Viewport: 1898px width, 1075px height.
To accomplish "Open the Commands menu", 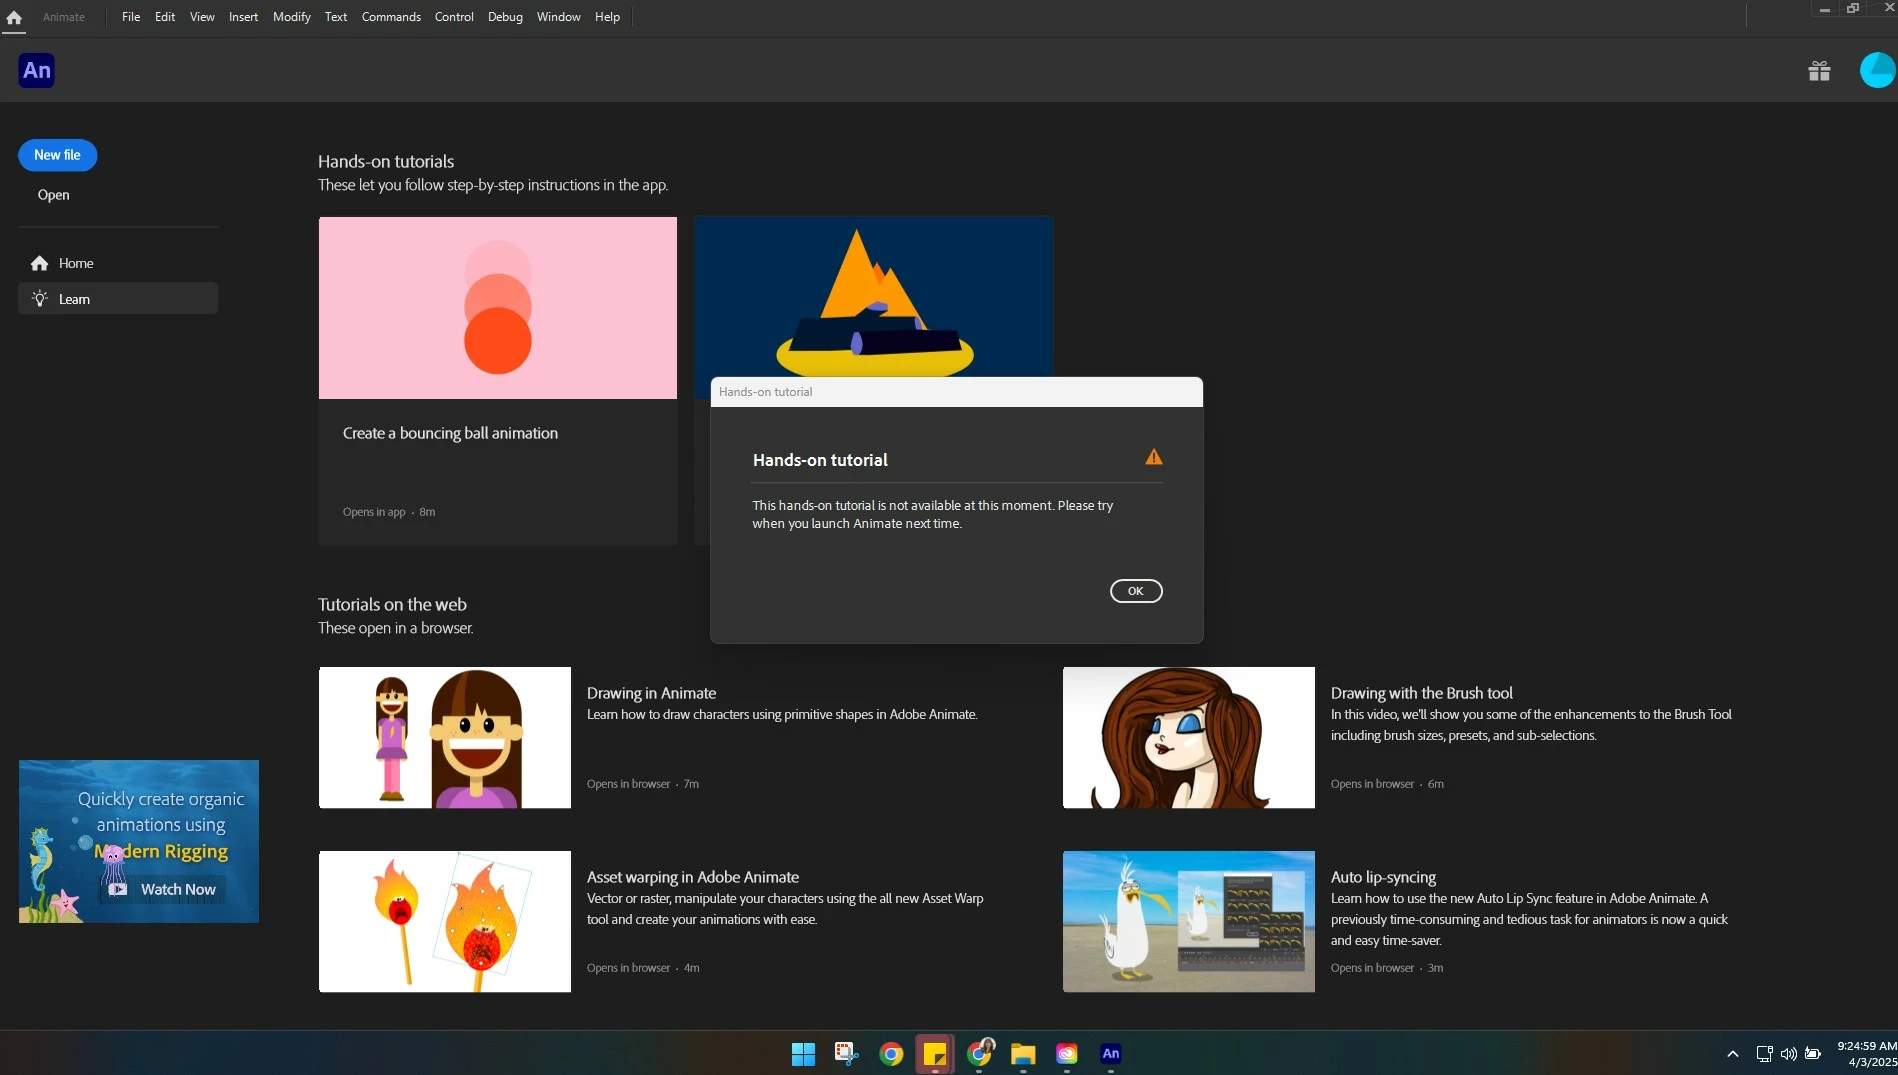I will 391,17.
